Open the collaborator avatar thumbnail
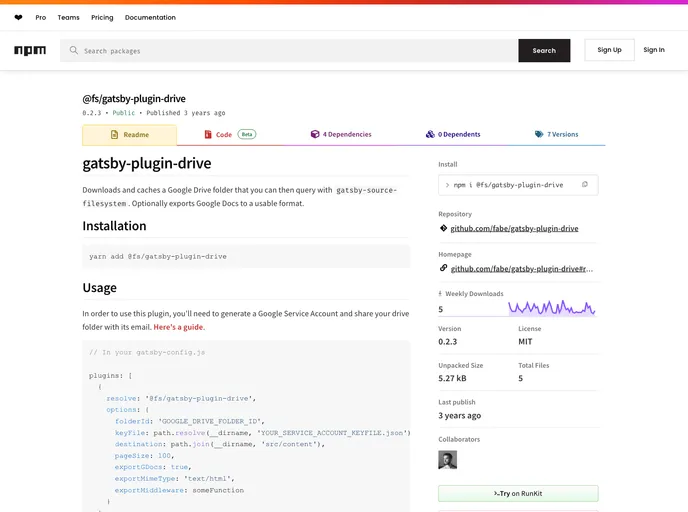Screen dimensions: 688x512 (448, 460)
